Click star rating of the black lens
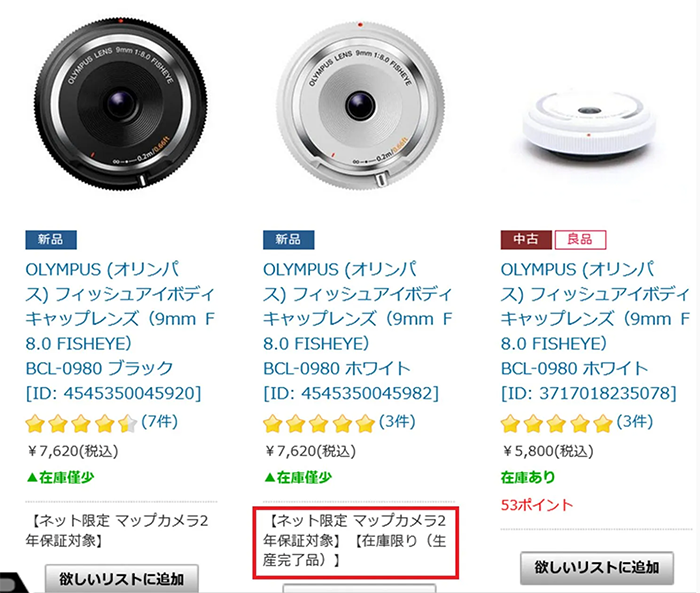The height and width of the screenshot is (593, 700). 81,423
